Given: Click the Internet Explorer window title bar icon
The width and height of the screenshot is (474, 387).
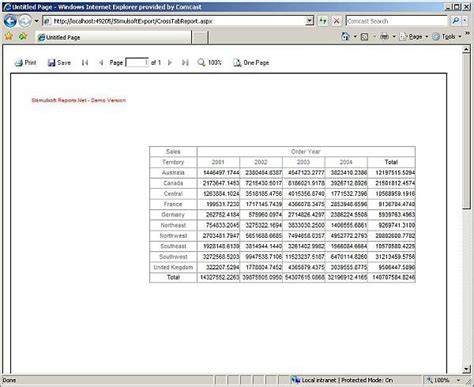Looking at the screenshot, I should pos(7,7).
